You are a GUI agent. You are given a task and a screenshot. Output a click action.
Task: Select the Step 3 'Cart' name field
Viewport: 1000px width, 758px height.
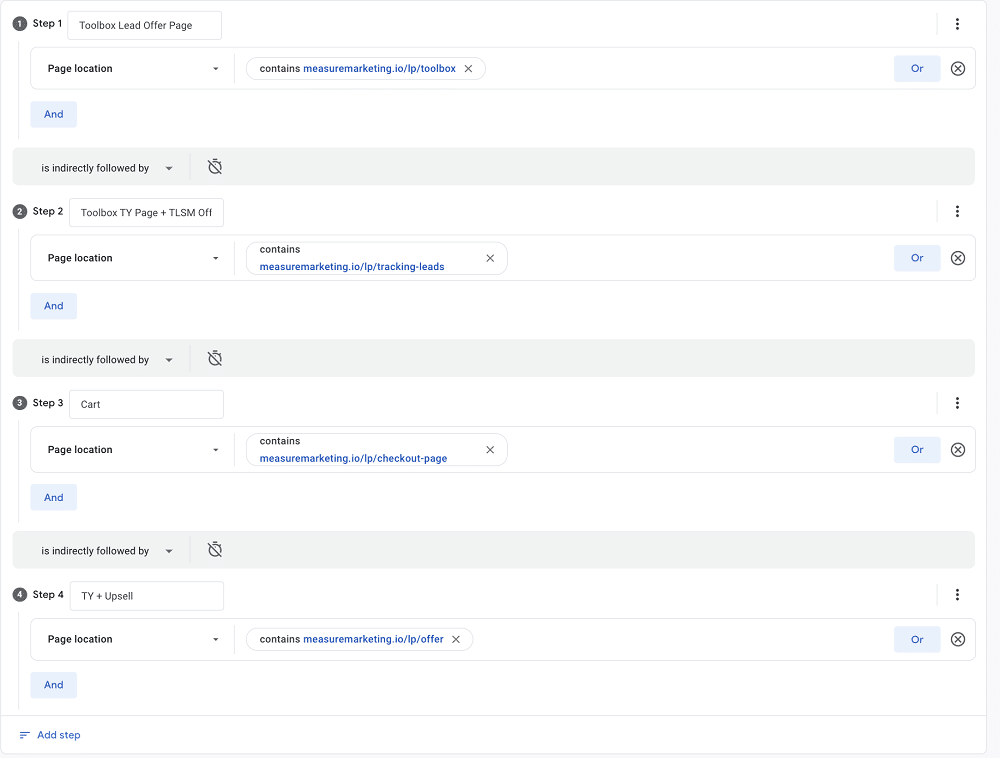[x=146, y=404]
